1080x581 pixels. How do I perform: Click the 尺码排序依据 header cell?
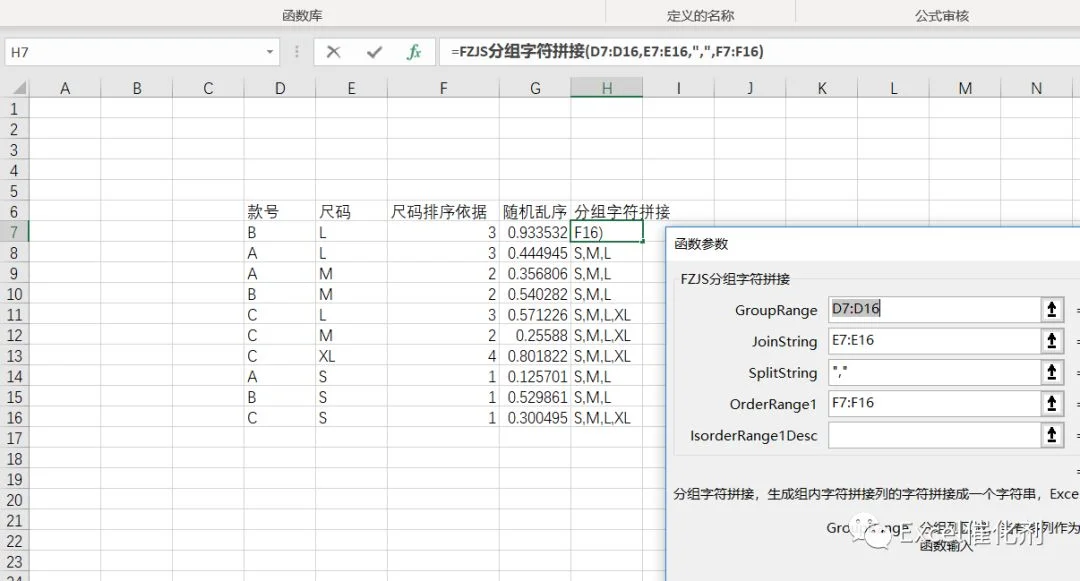[444, 211]
